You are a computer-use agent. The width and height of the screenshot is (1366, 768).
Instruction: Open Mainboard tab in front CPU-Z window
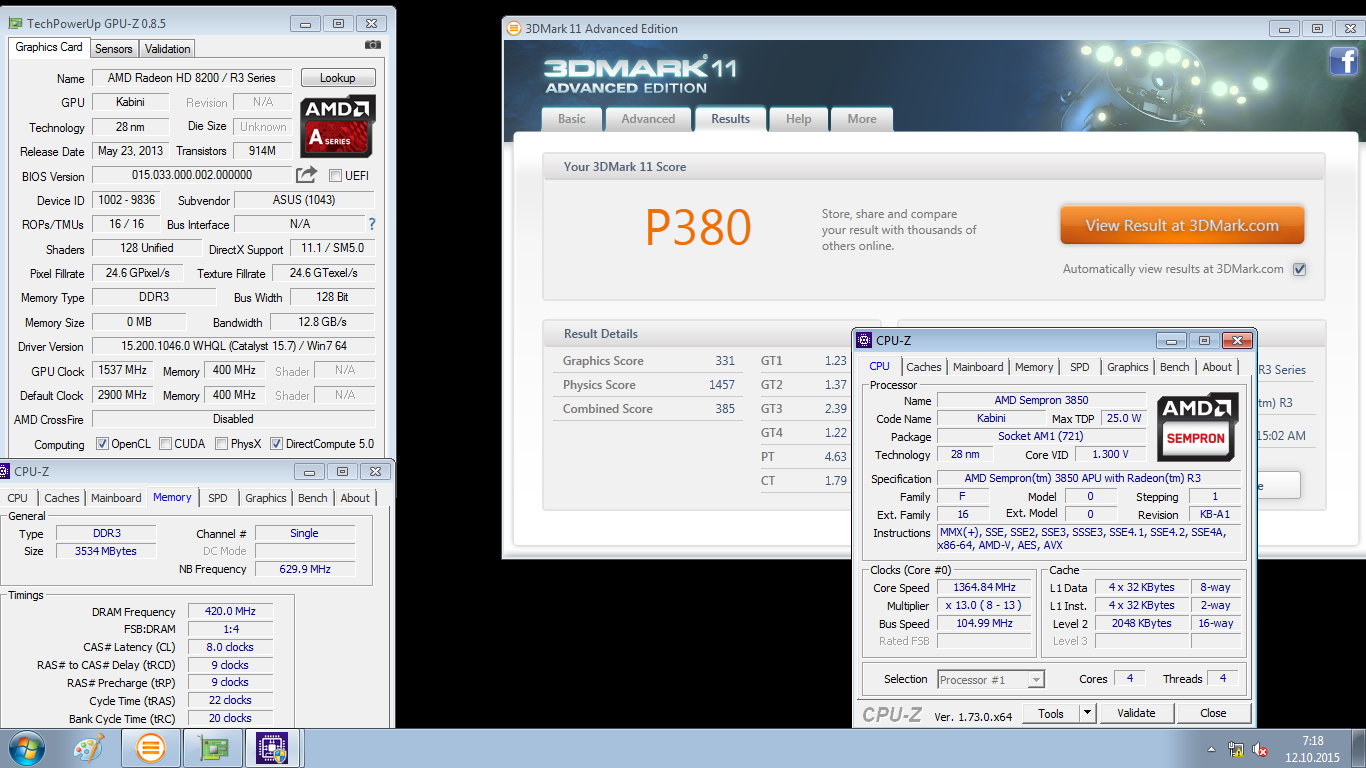pyautogui.click(x=978, y=367)
